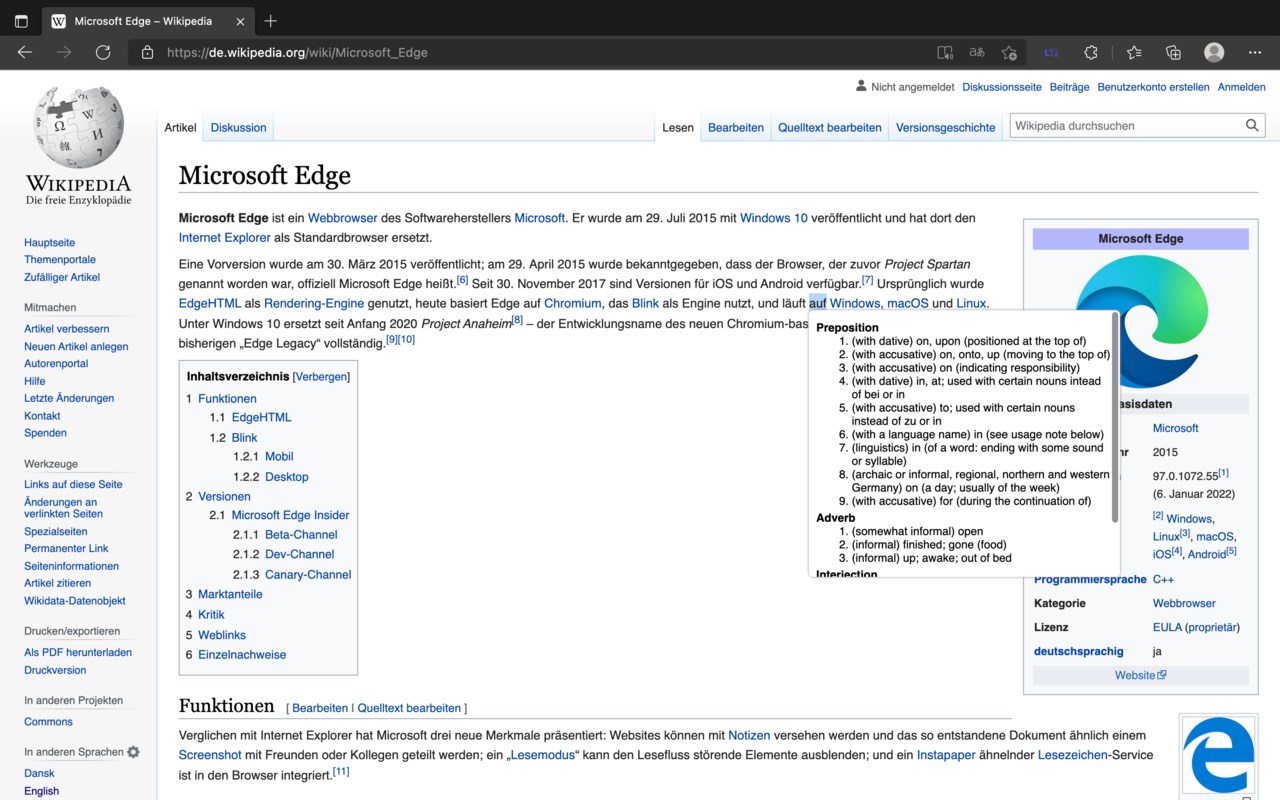Jump to Canary-Channel in contents
The image size is (1280, 800).
tap(308, 574)
